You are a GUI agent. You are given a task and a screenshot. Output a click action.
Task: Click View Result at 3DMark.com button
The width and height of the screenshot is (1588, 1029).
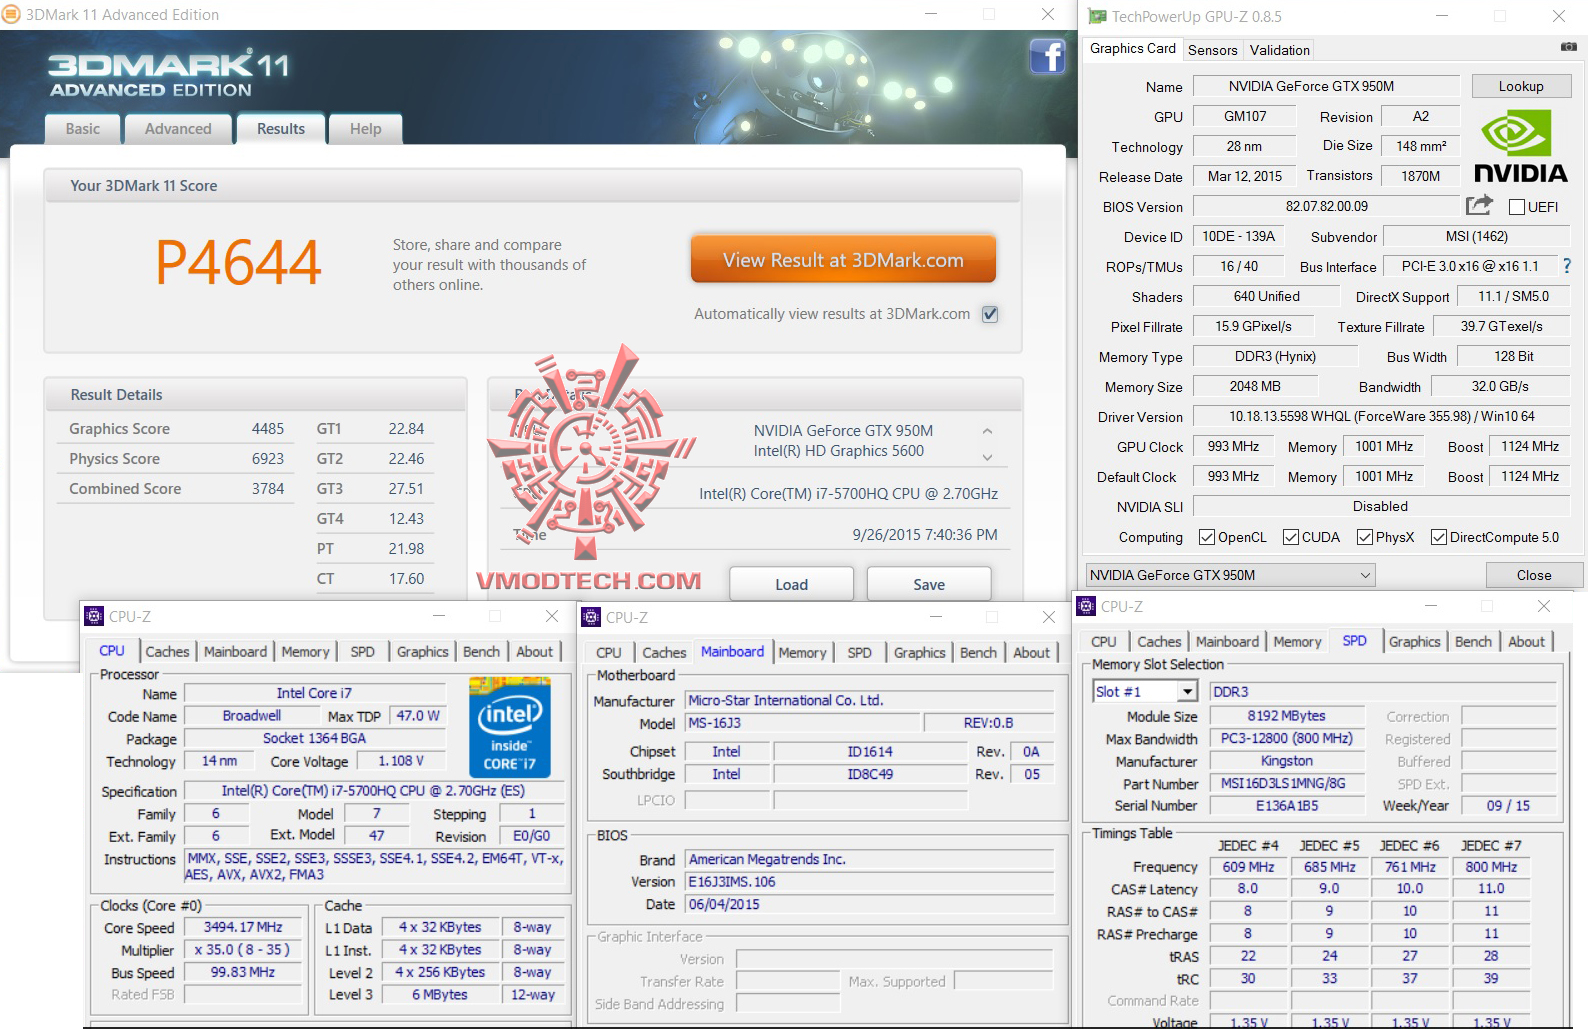pyautogui.click(x=843, y=260)
